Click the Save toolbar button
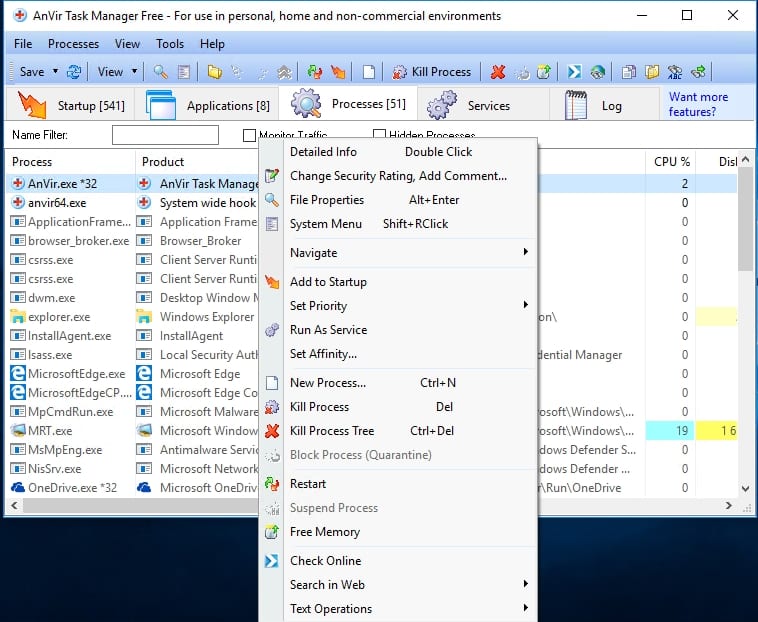Screen dimensions: 758x622 coord(30,72)
